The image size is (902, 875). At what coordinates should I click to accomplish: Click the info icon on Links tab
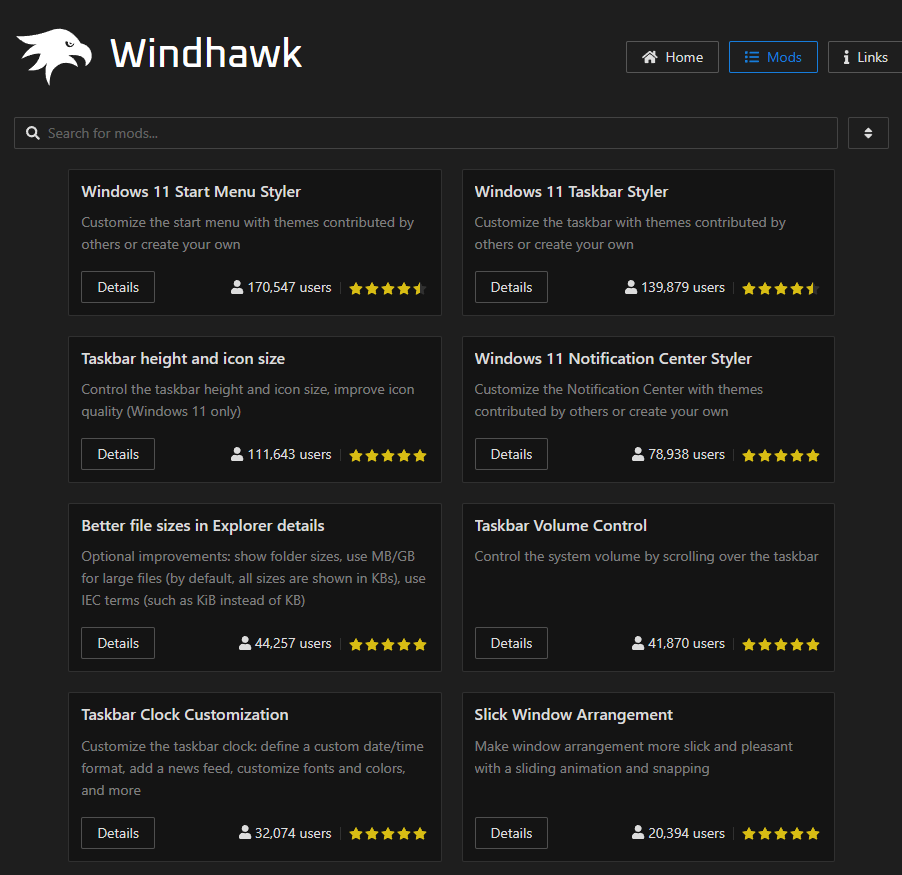[846, 57]
